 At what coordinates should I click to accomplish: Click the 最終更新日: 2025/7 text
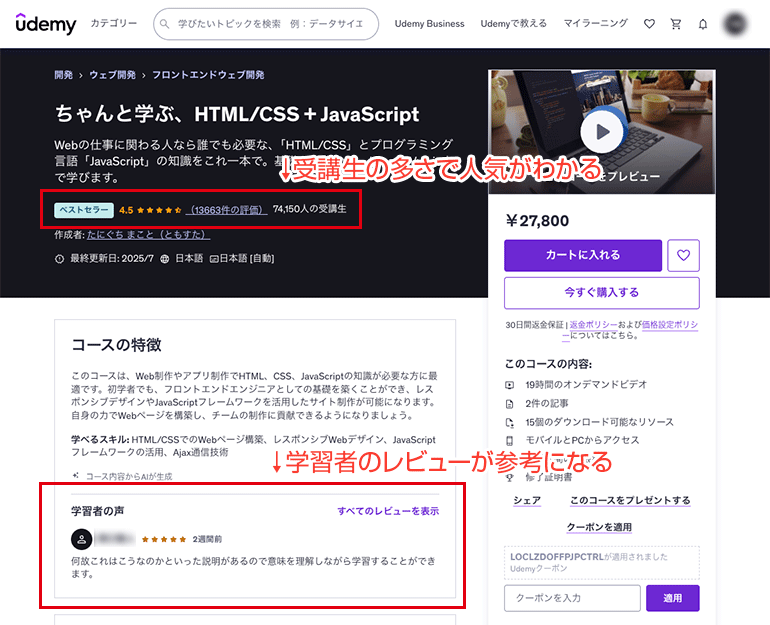click(x=111, y=258)
